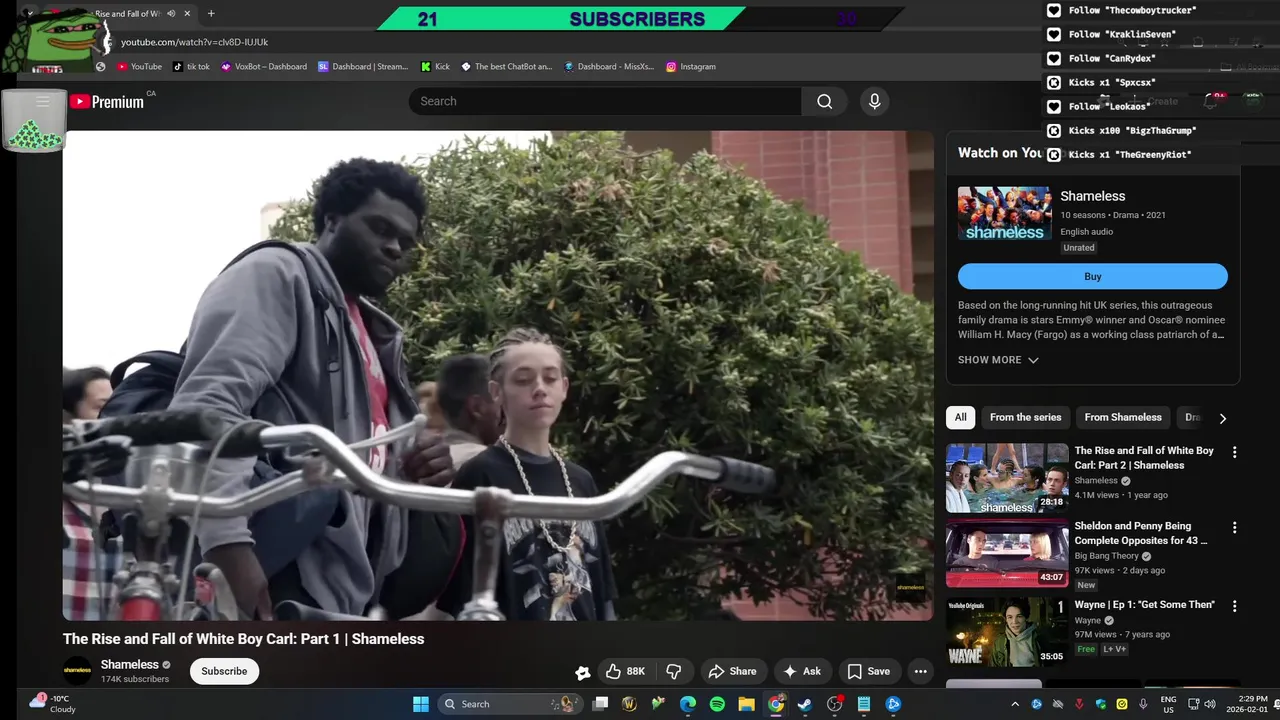Open the Shameless series poster thumbnail

[1005, 213]
